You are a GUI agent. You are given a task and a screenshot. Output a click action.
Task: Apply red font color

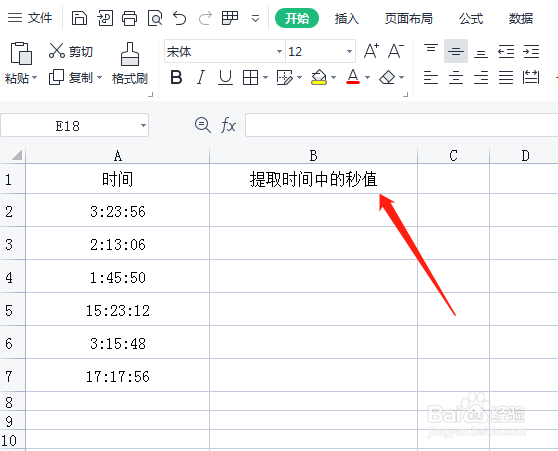click(x=353, y=77)
